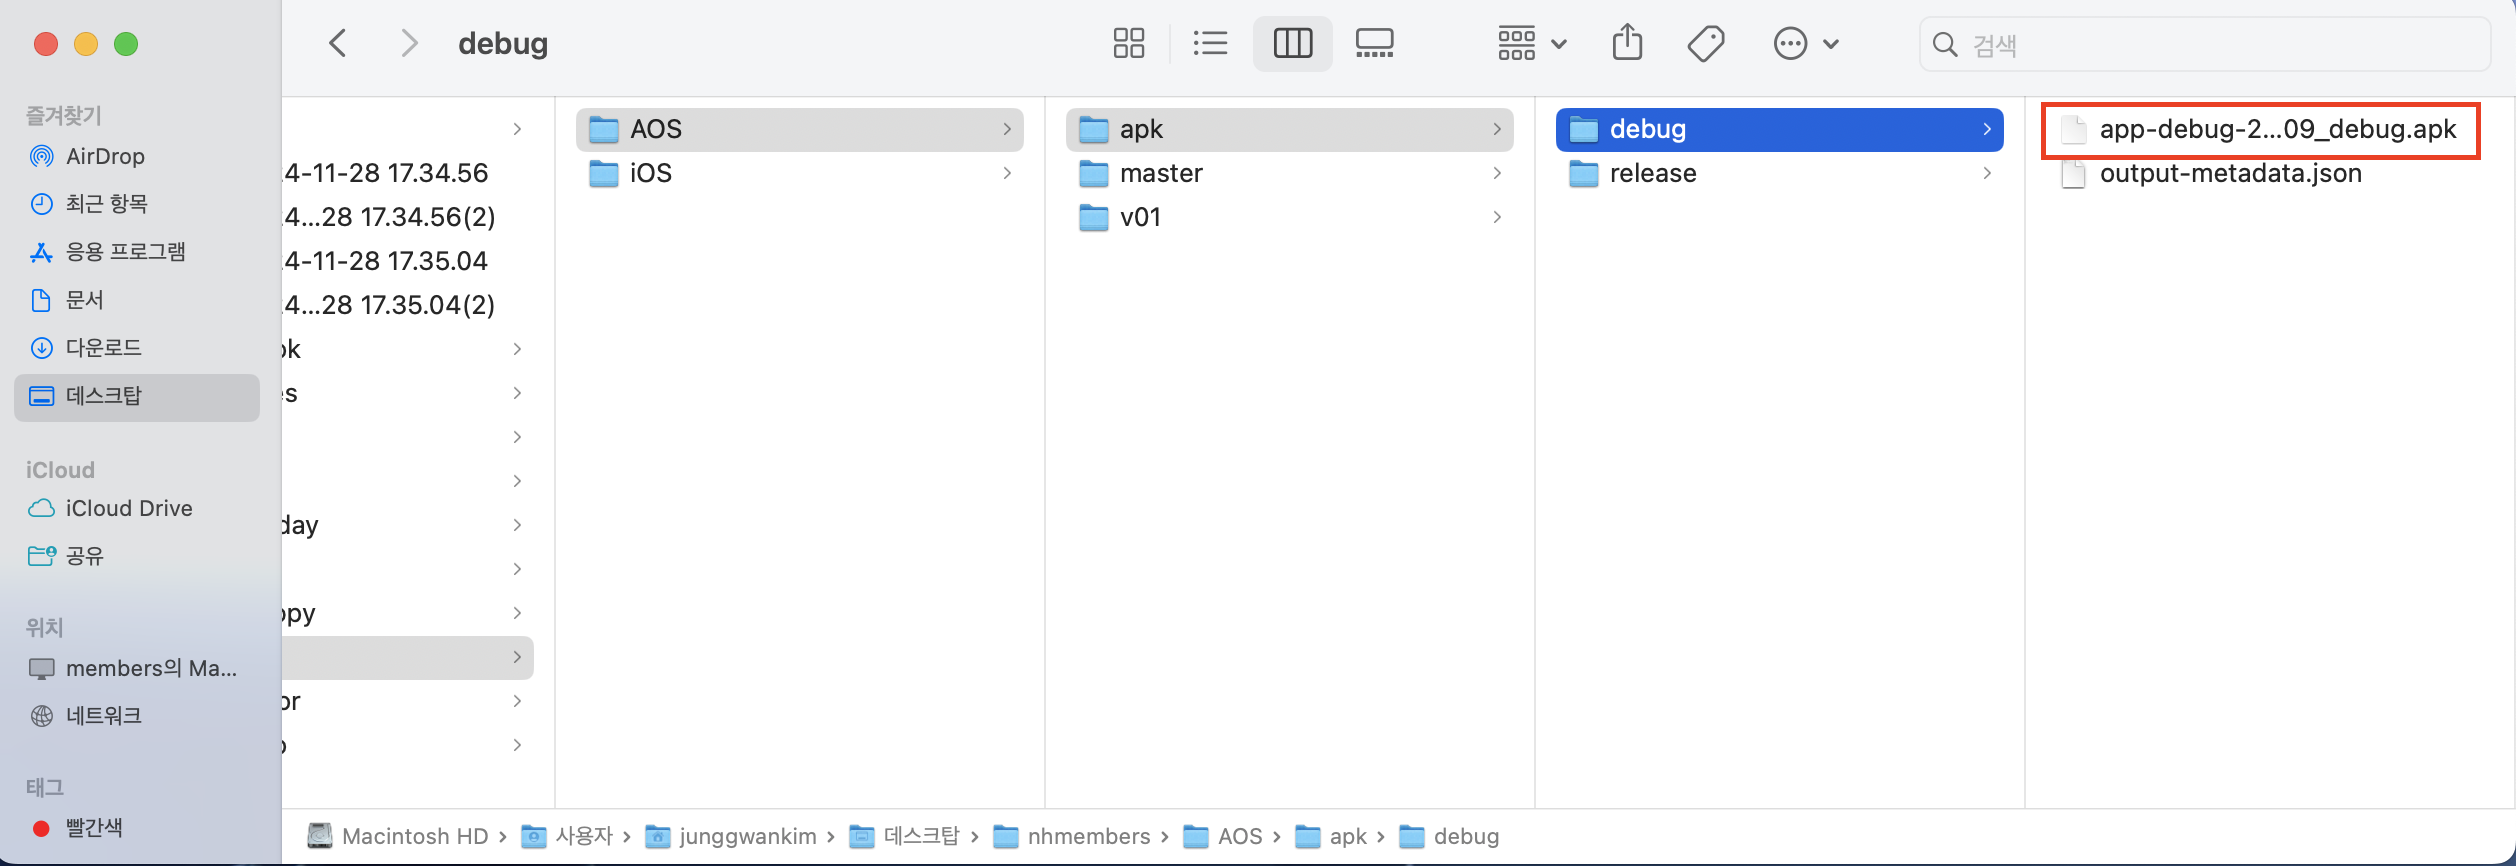Expand the release folder
Image resolution: width=2516 pixels, height=866 pixels.
tap(1653, 174)
